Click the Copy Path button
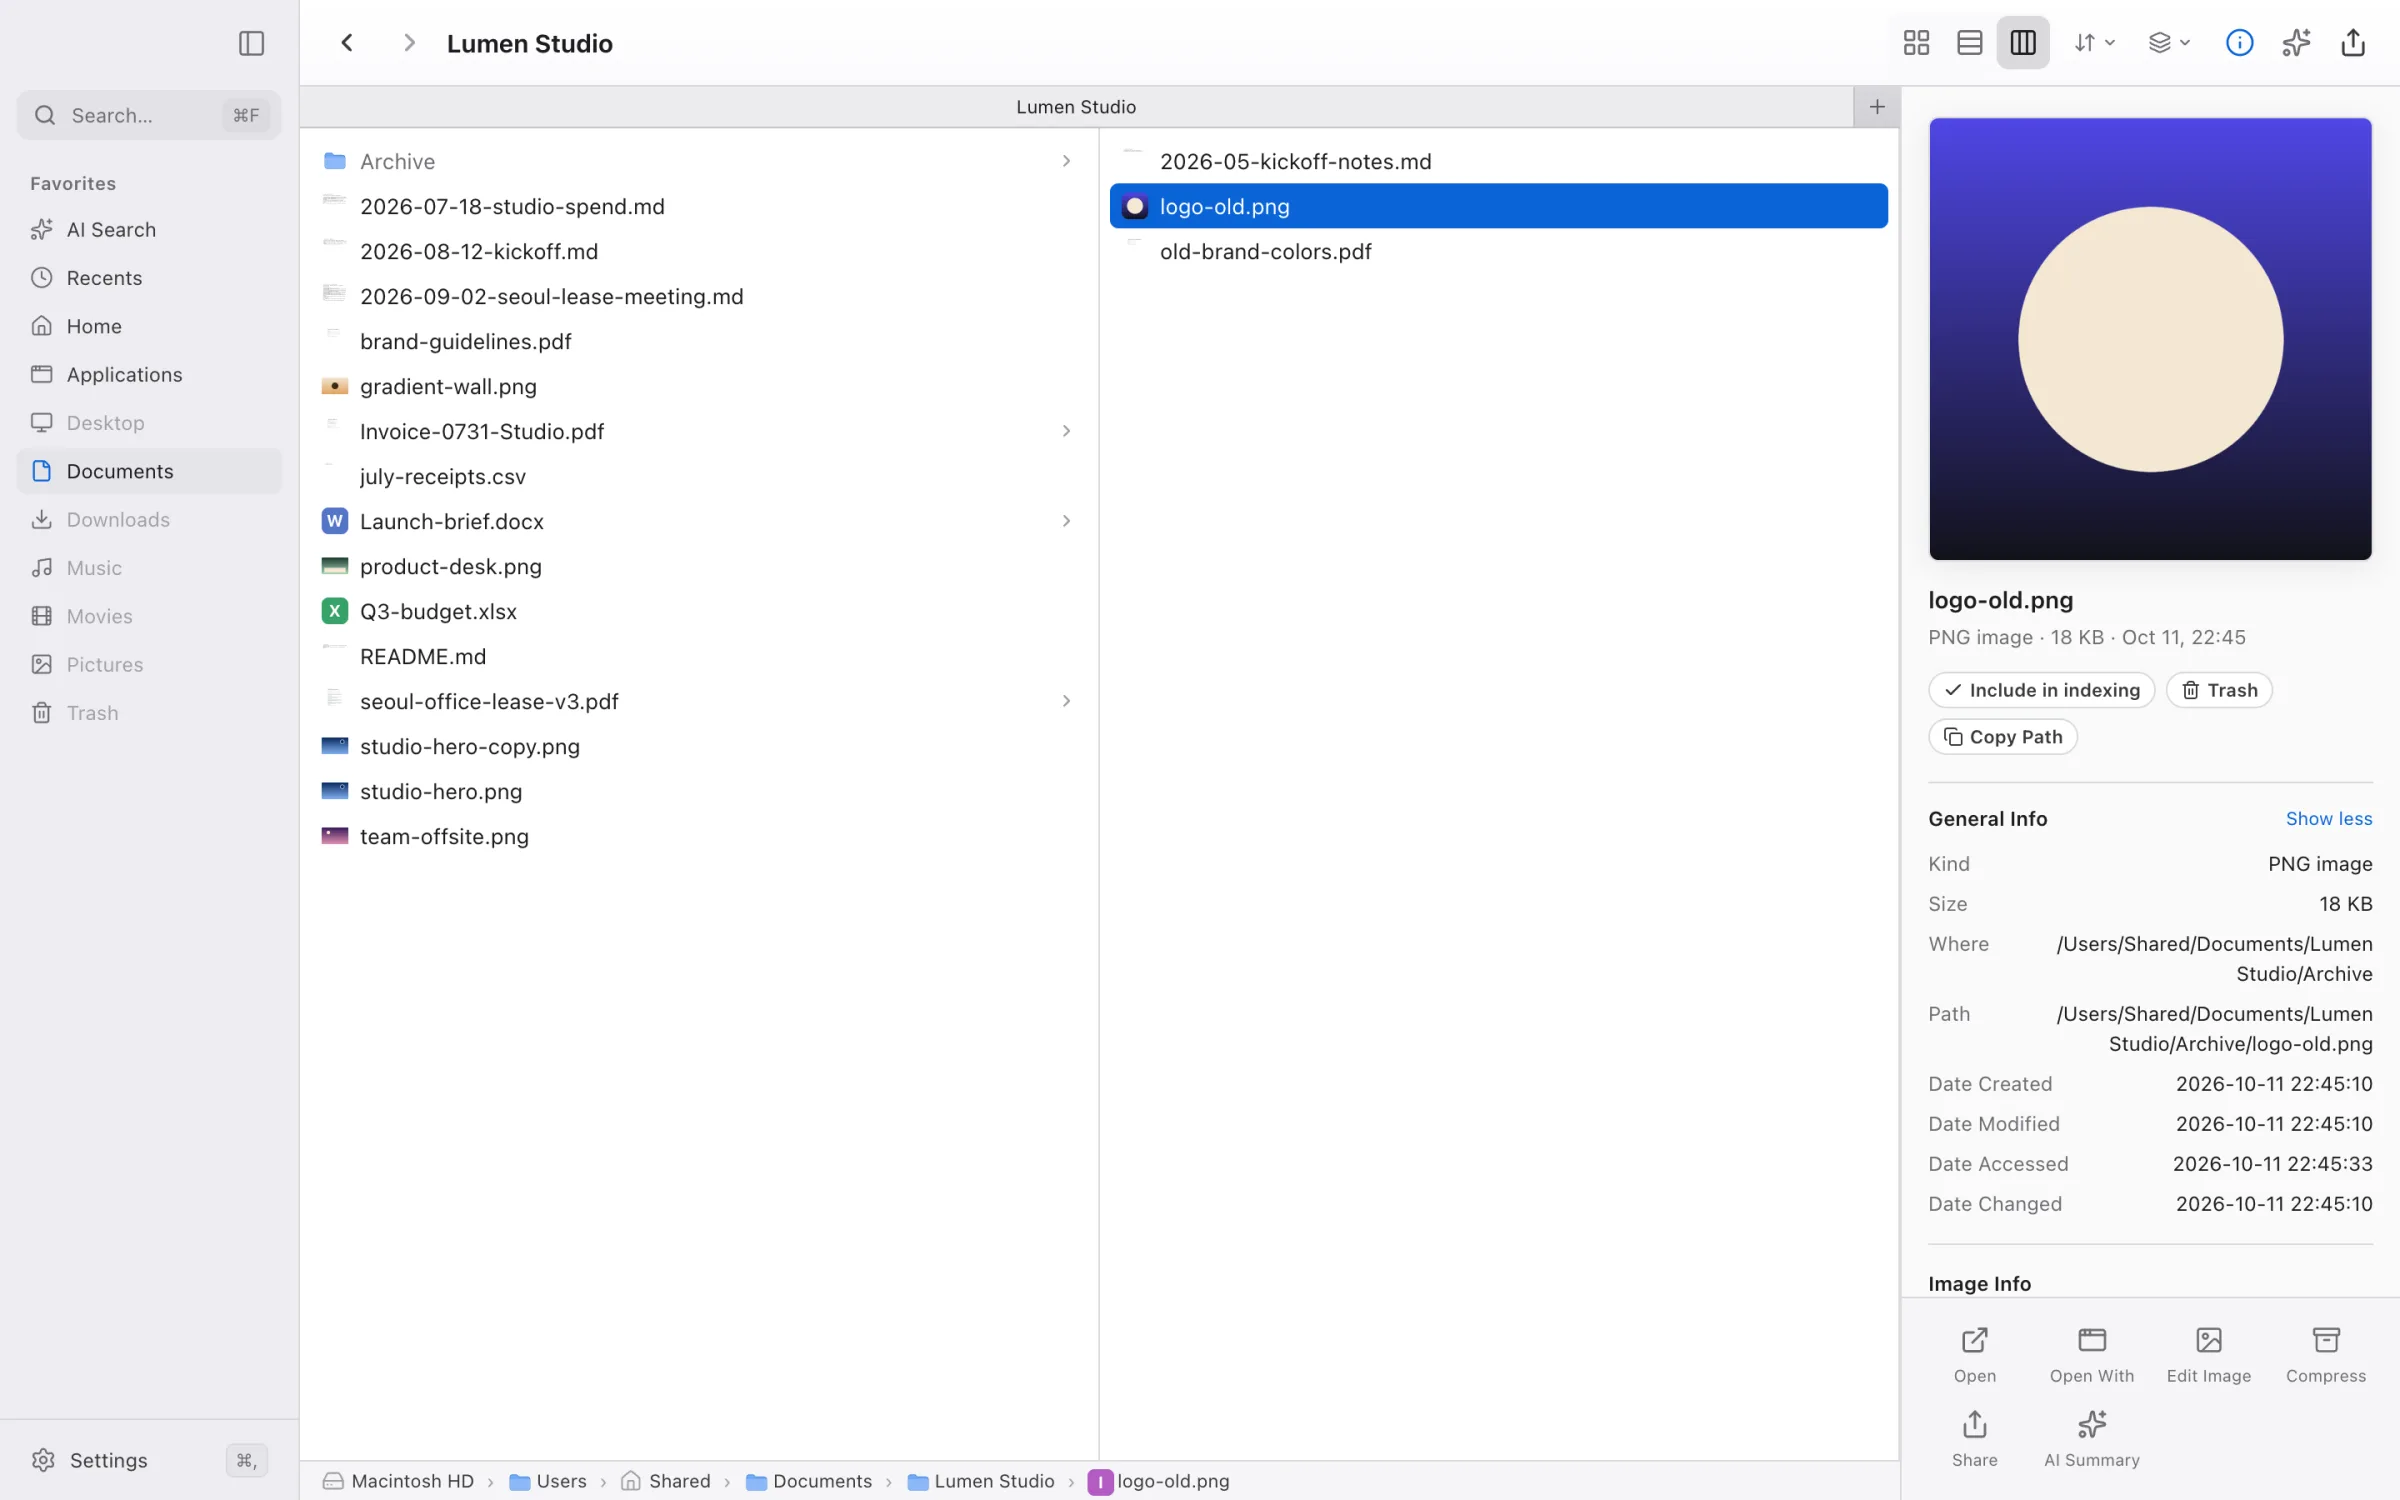 [x=2002, y=737]
